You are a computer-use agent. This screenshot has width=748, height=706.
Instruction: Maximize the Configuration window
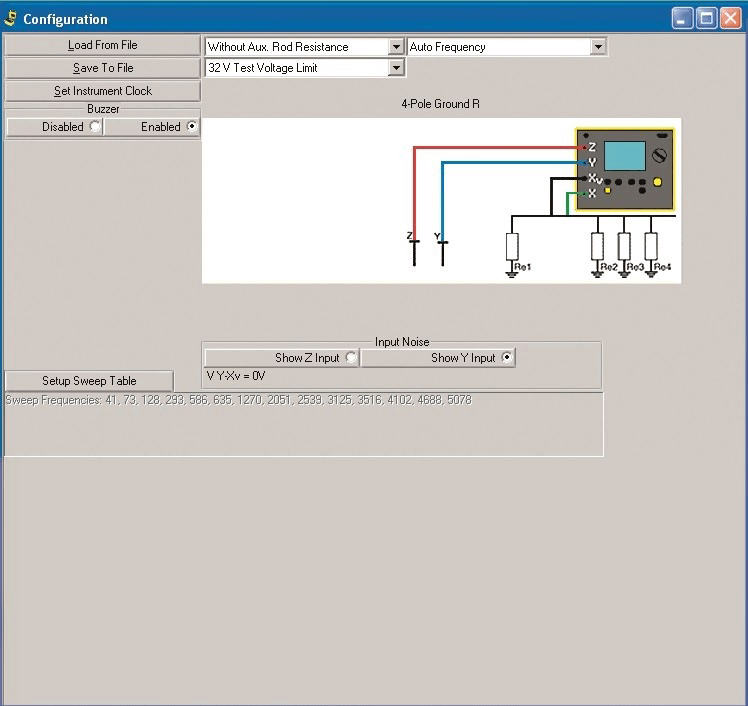pos(706,19)
